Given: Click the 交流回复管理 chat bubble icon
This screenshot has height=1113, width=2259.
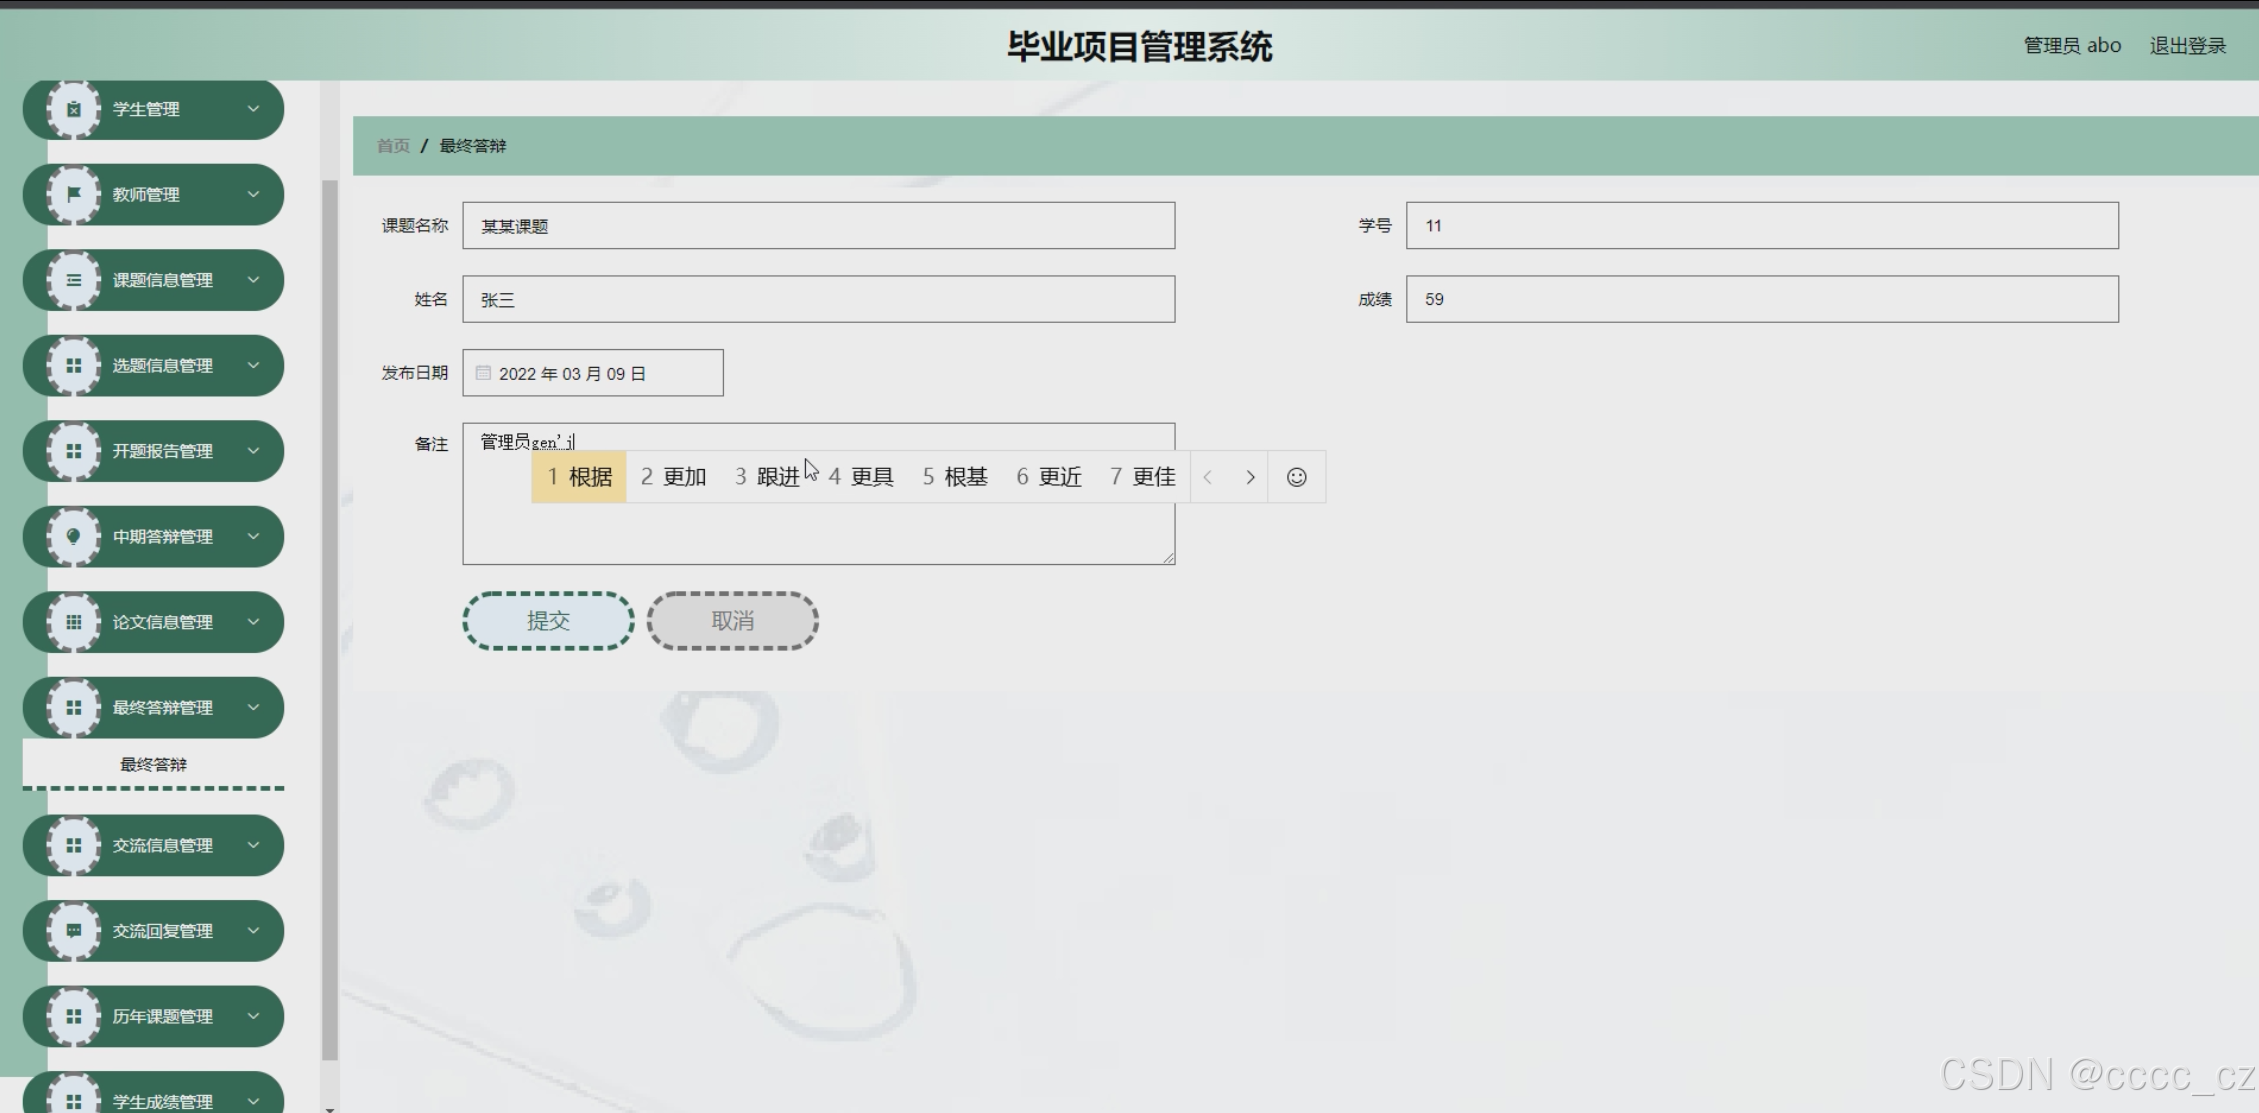Looking at the screenshot, I should [x=74, y=930].
